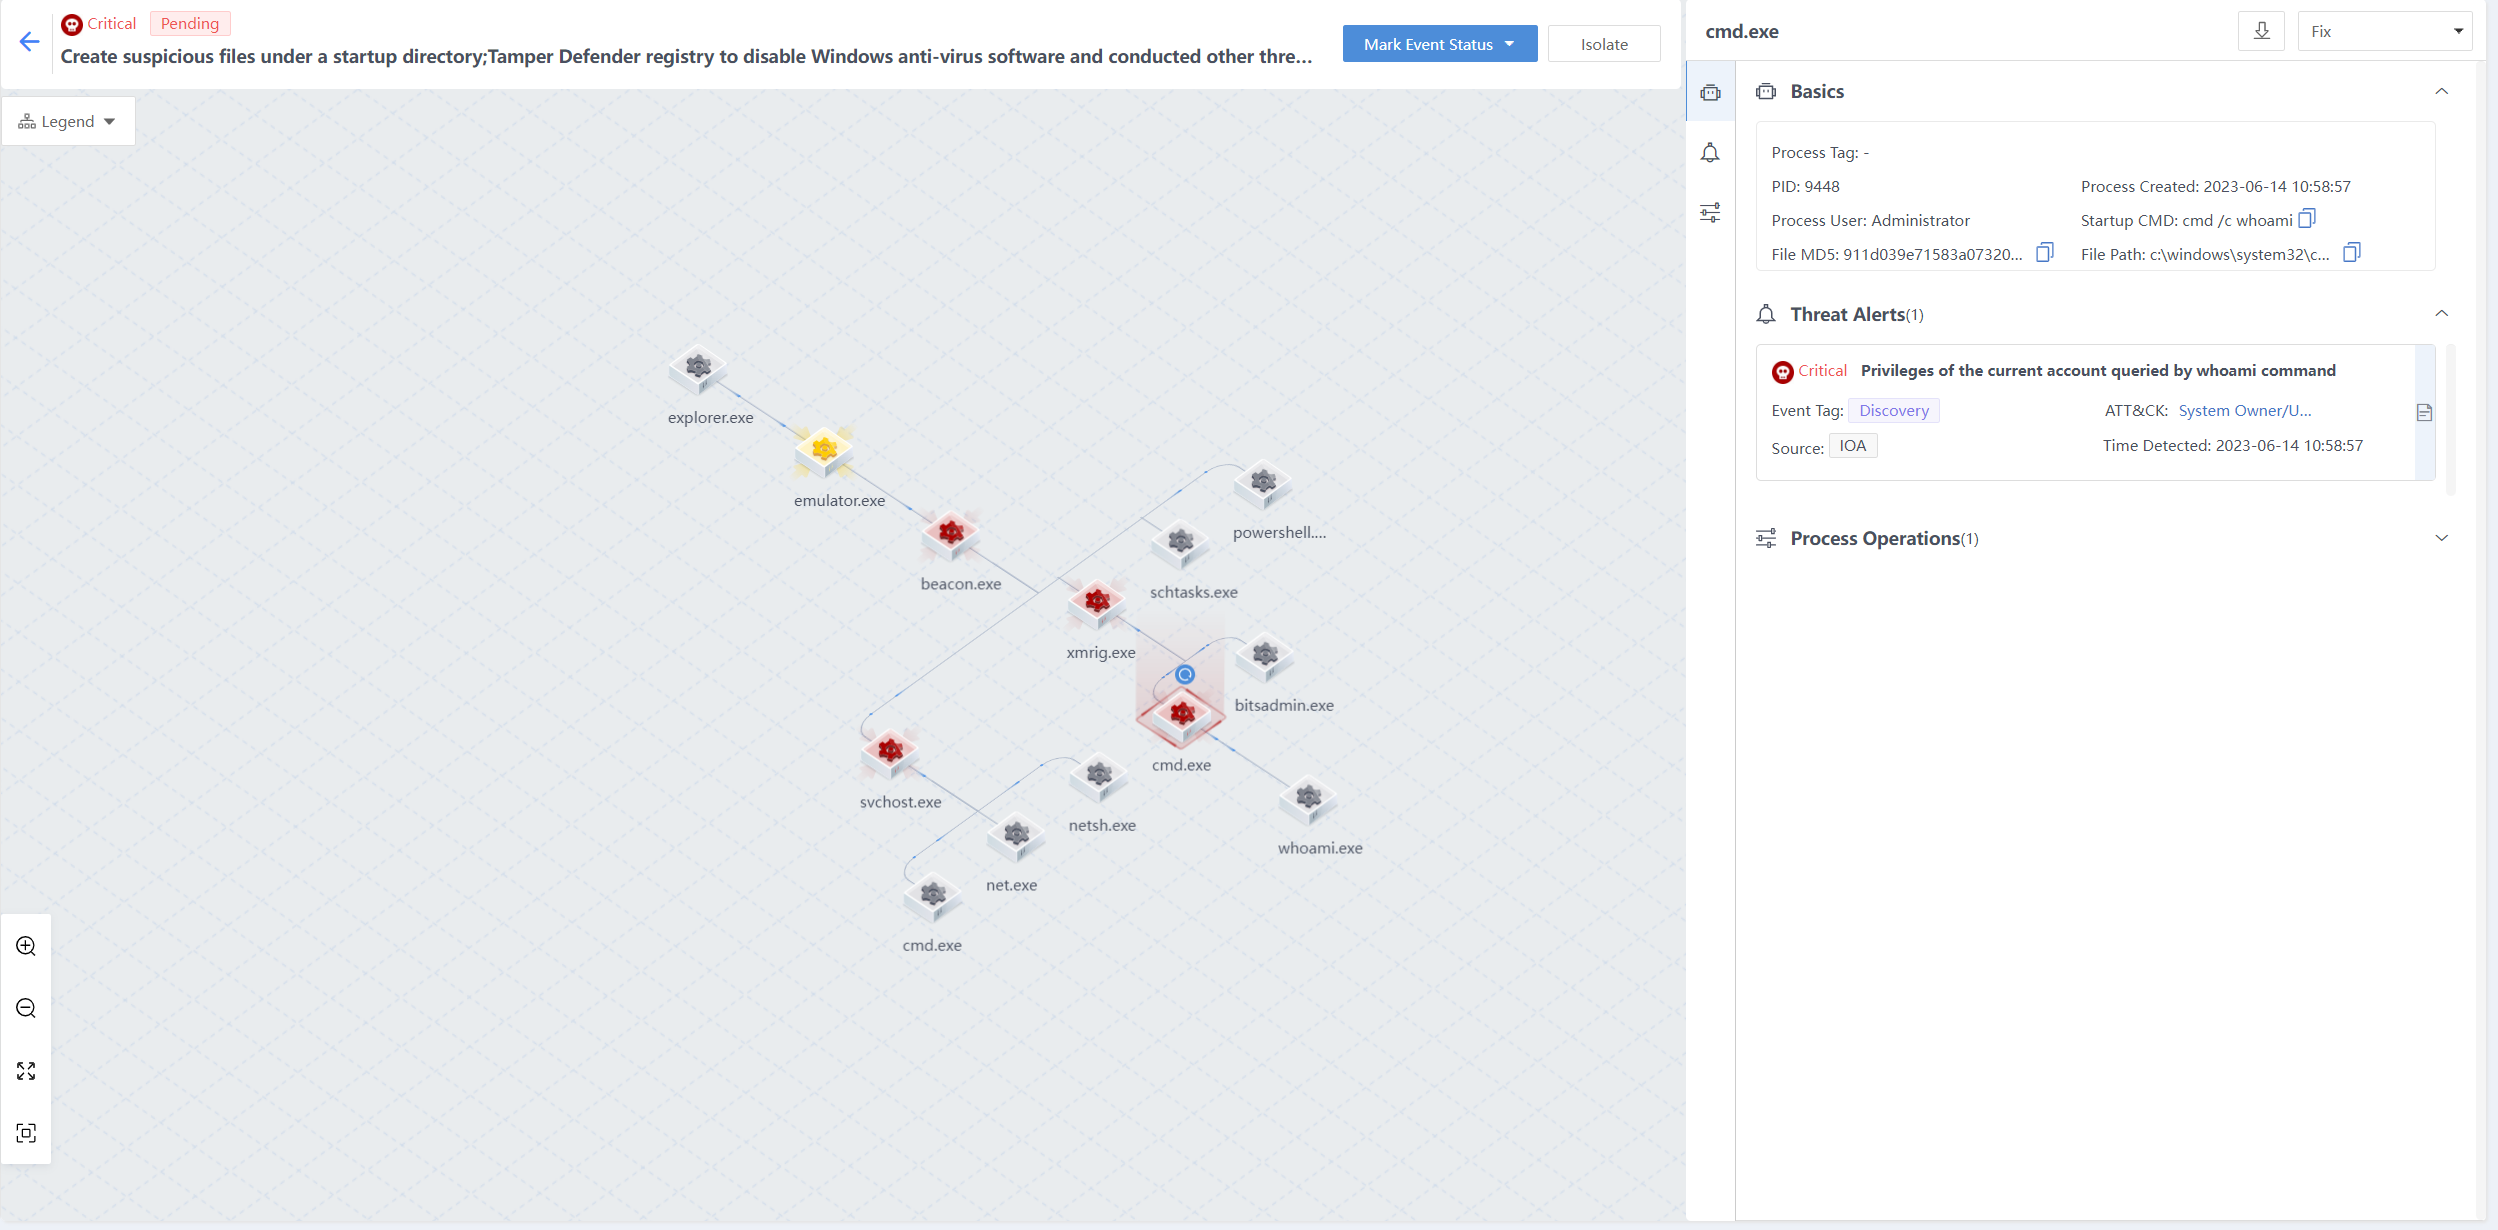Copy the File MD5 hash
The width and height of the screenshot is (2498, 1230).
(x=2045, y=253)
